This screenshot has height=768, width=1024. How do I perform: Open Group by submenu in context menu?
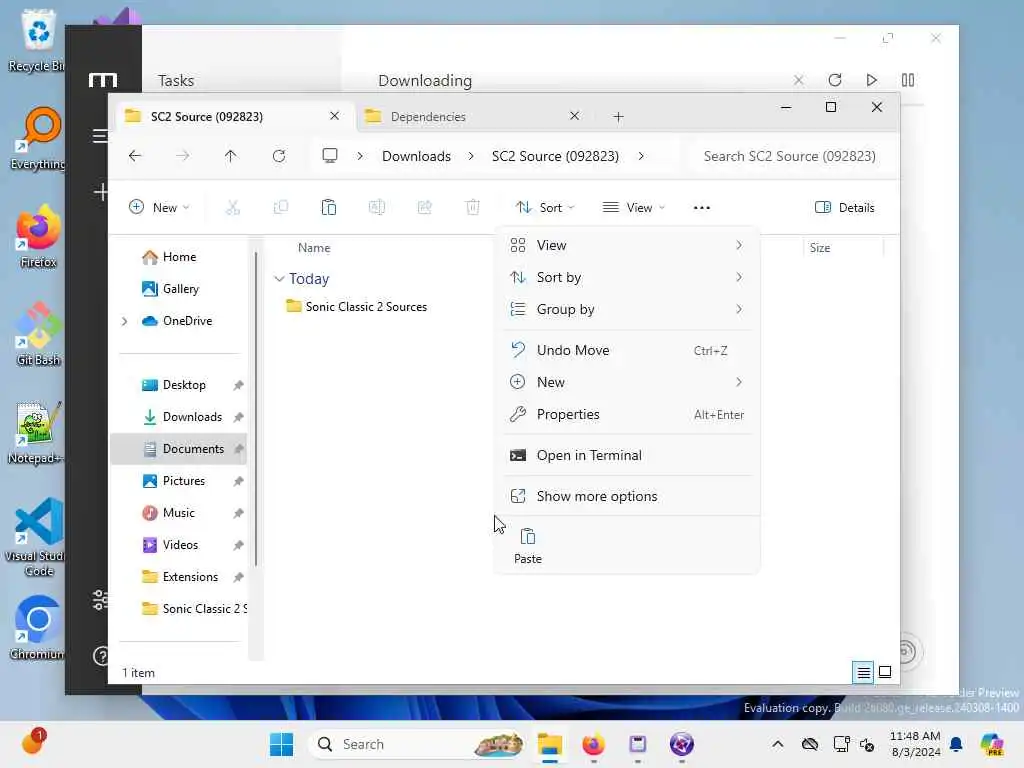coord(627,310)
